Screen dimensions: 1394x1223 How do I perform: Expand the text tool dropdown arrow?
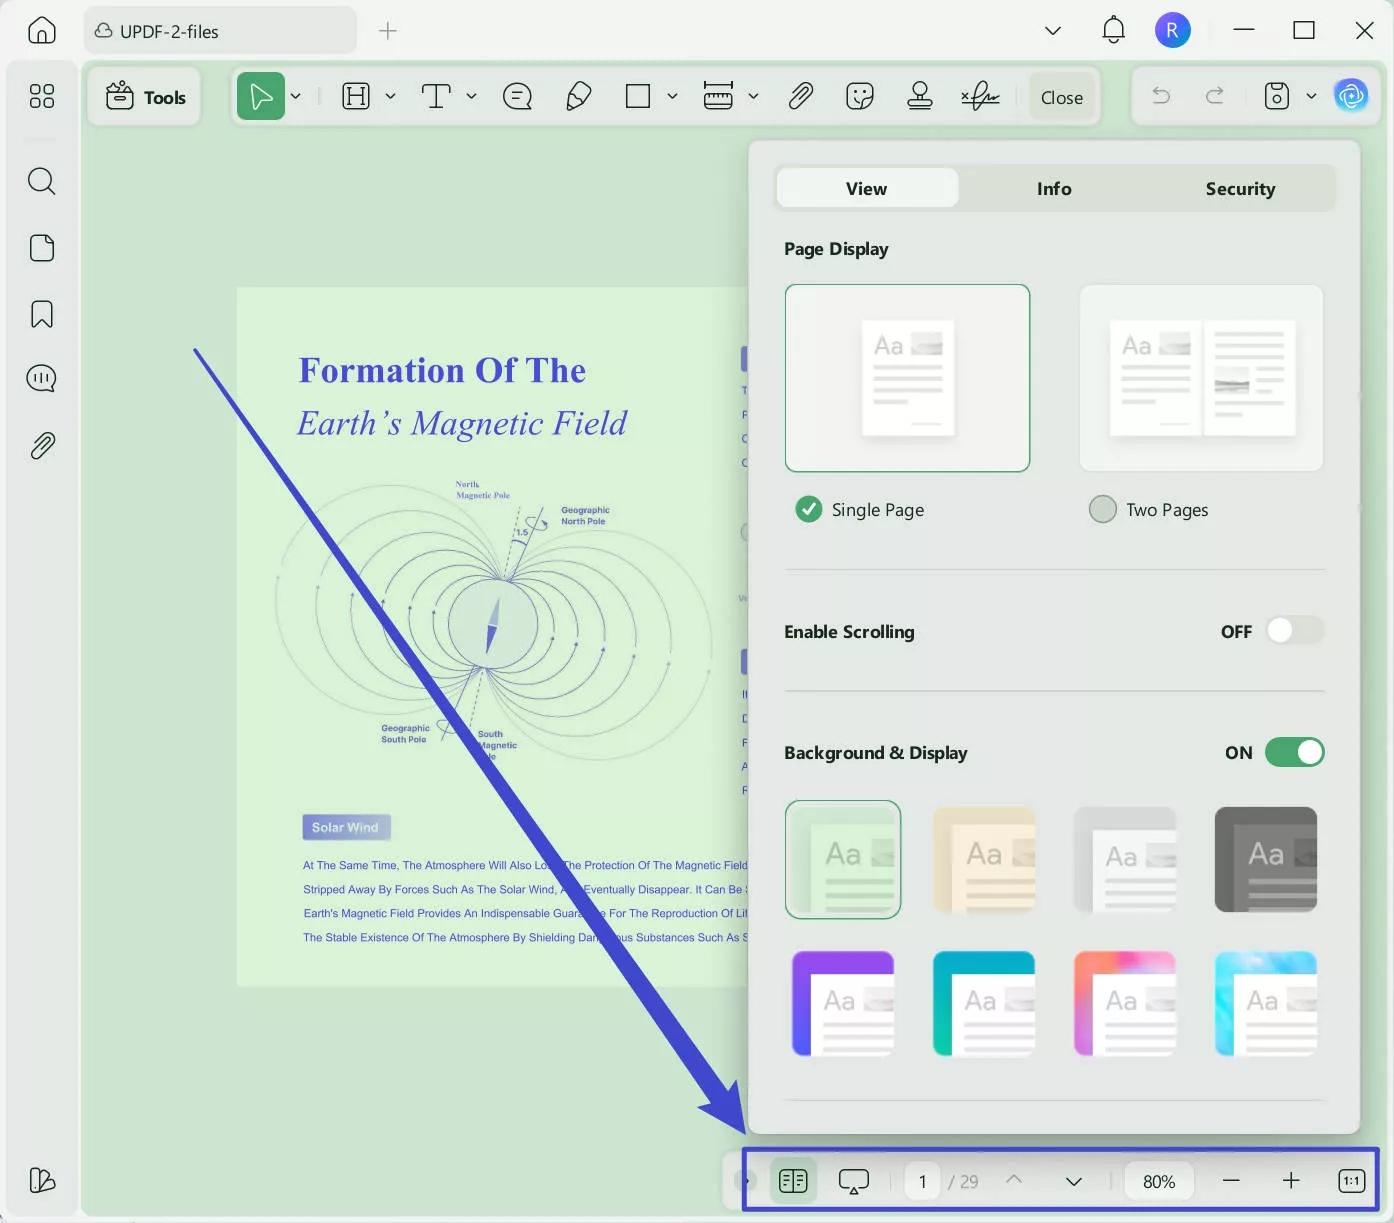coord(471,97)
